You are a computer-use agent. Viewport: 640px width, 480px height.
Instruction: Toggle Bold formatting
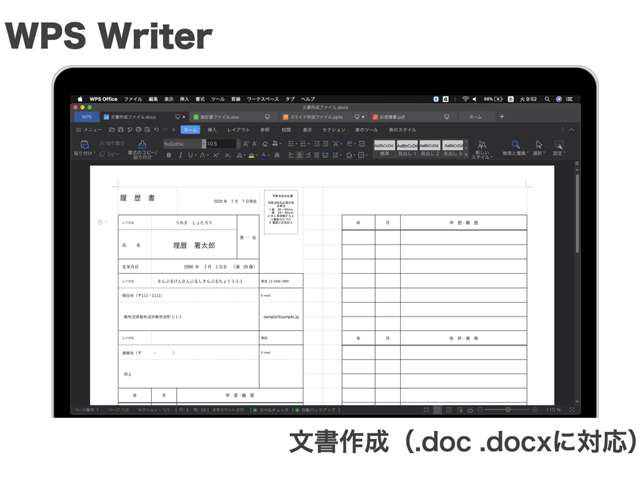(x=169, y=155)
